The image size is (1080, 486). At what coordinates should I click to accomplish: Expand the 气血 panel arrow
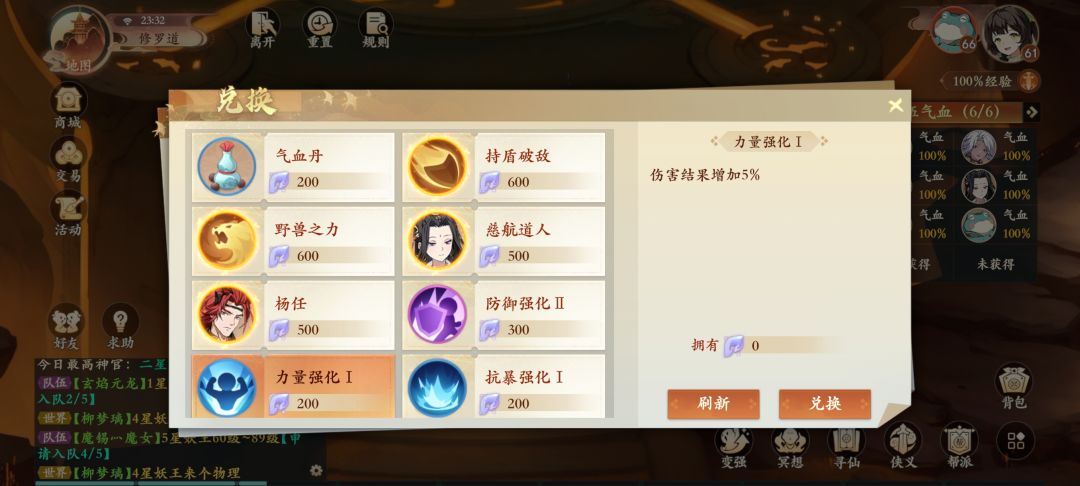pyautogui.click(x=1031, y=112)
